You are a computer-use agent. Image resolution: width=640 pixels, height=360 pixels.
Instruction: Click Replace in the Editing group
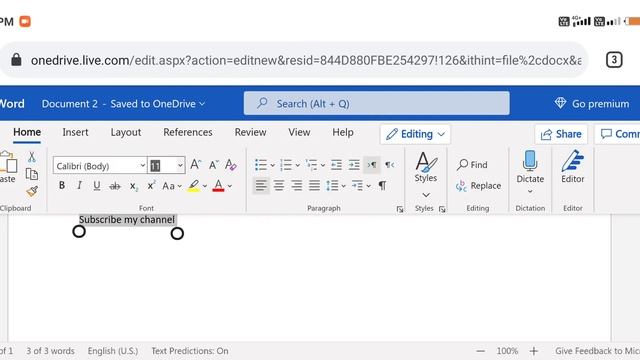(x=478, y=186)
